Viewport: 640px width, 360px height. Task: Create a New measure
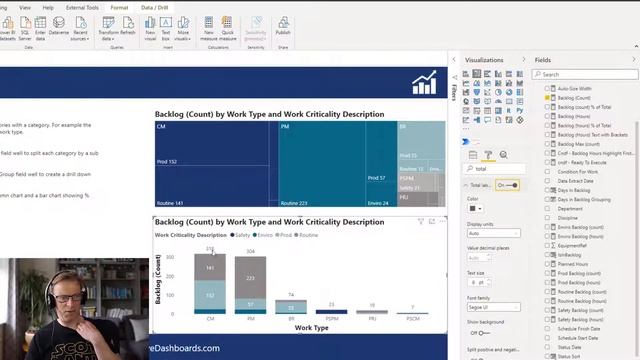point(209,29)
